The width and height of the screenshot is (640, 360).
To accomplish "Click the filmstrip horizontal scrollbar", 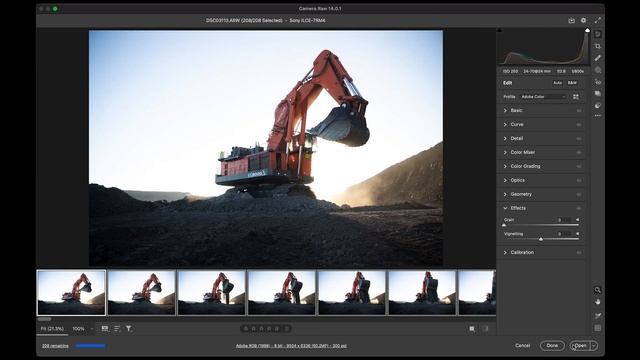I will pyautogui.click(x=44, y=319).
